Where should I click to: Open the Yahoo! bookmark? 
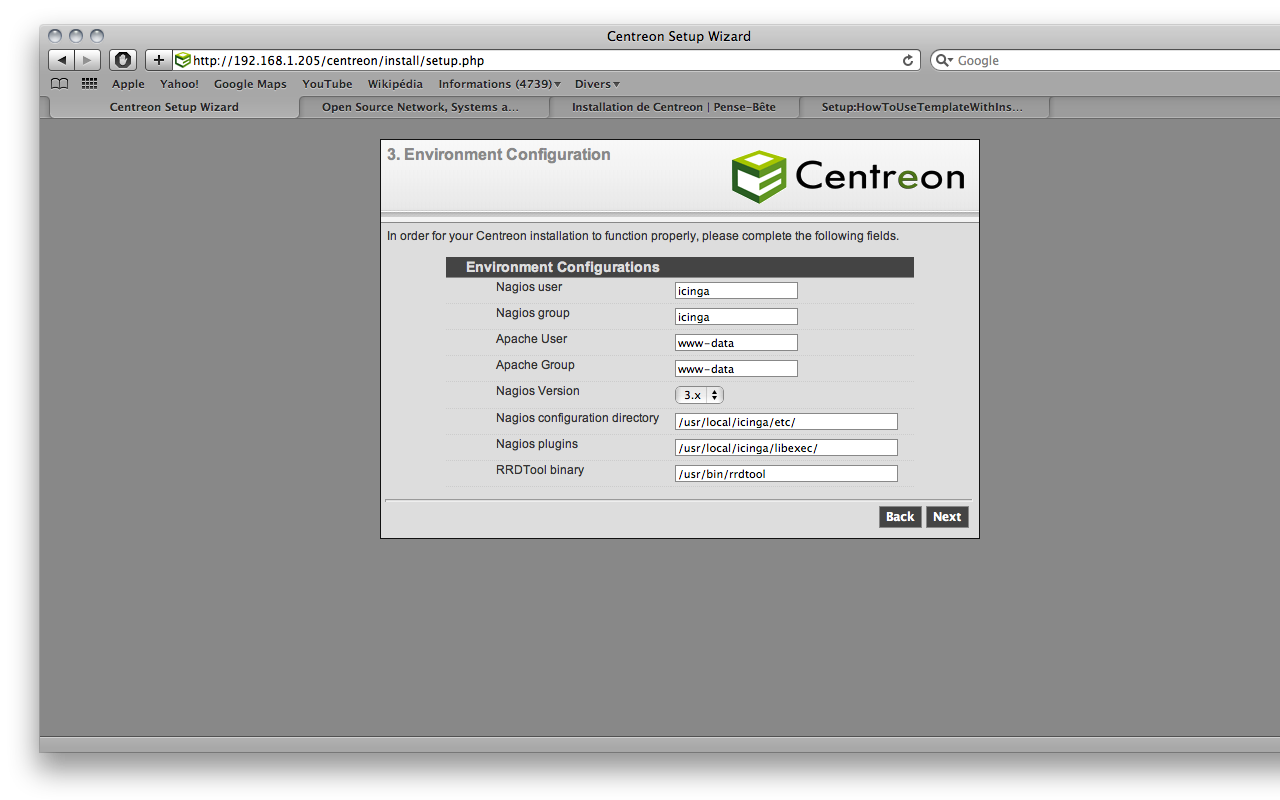click(x=179, y=84)
